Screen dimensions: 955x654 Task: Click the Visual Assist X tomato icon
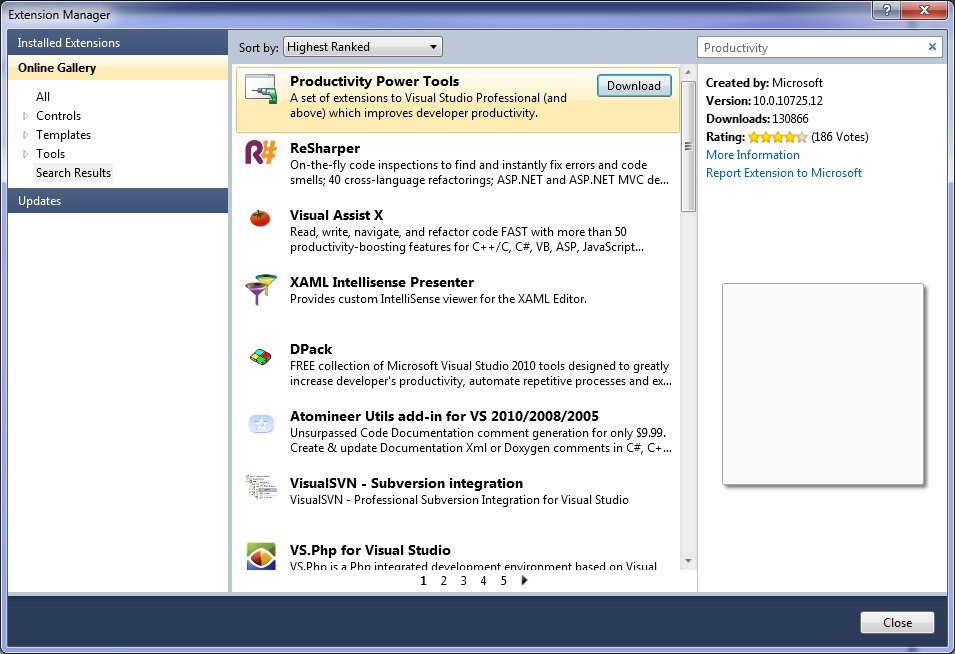pos(260,217)
